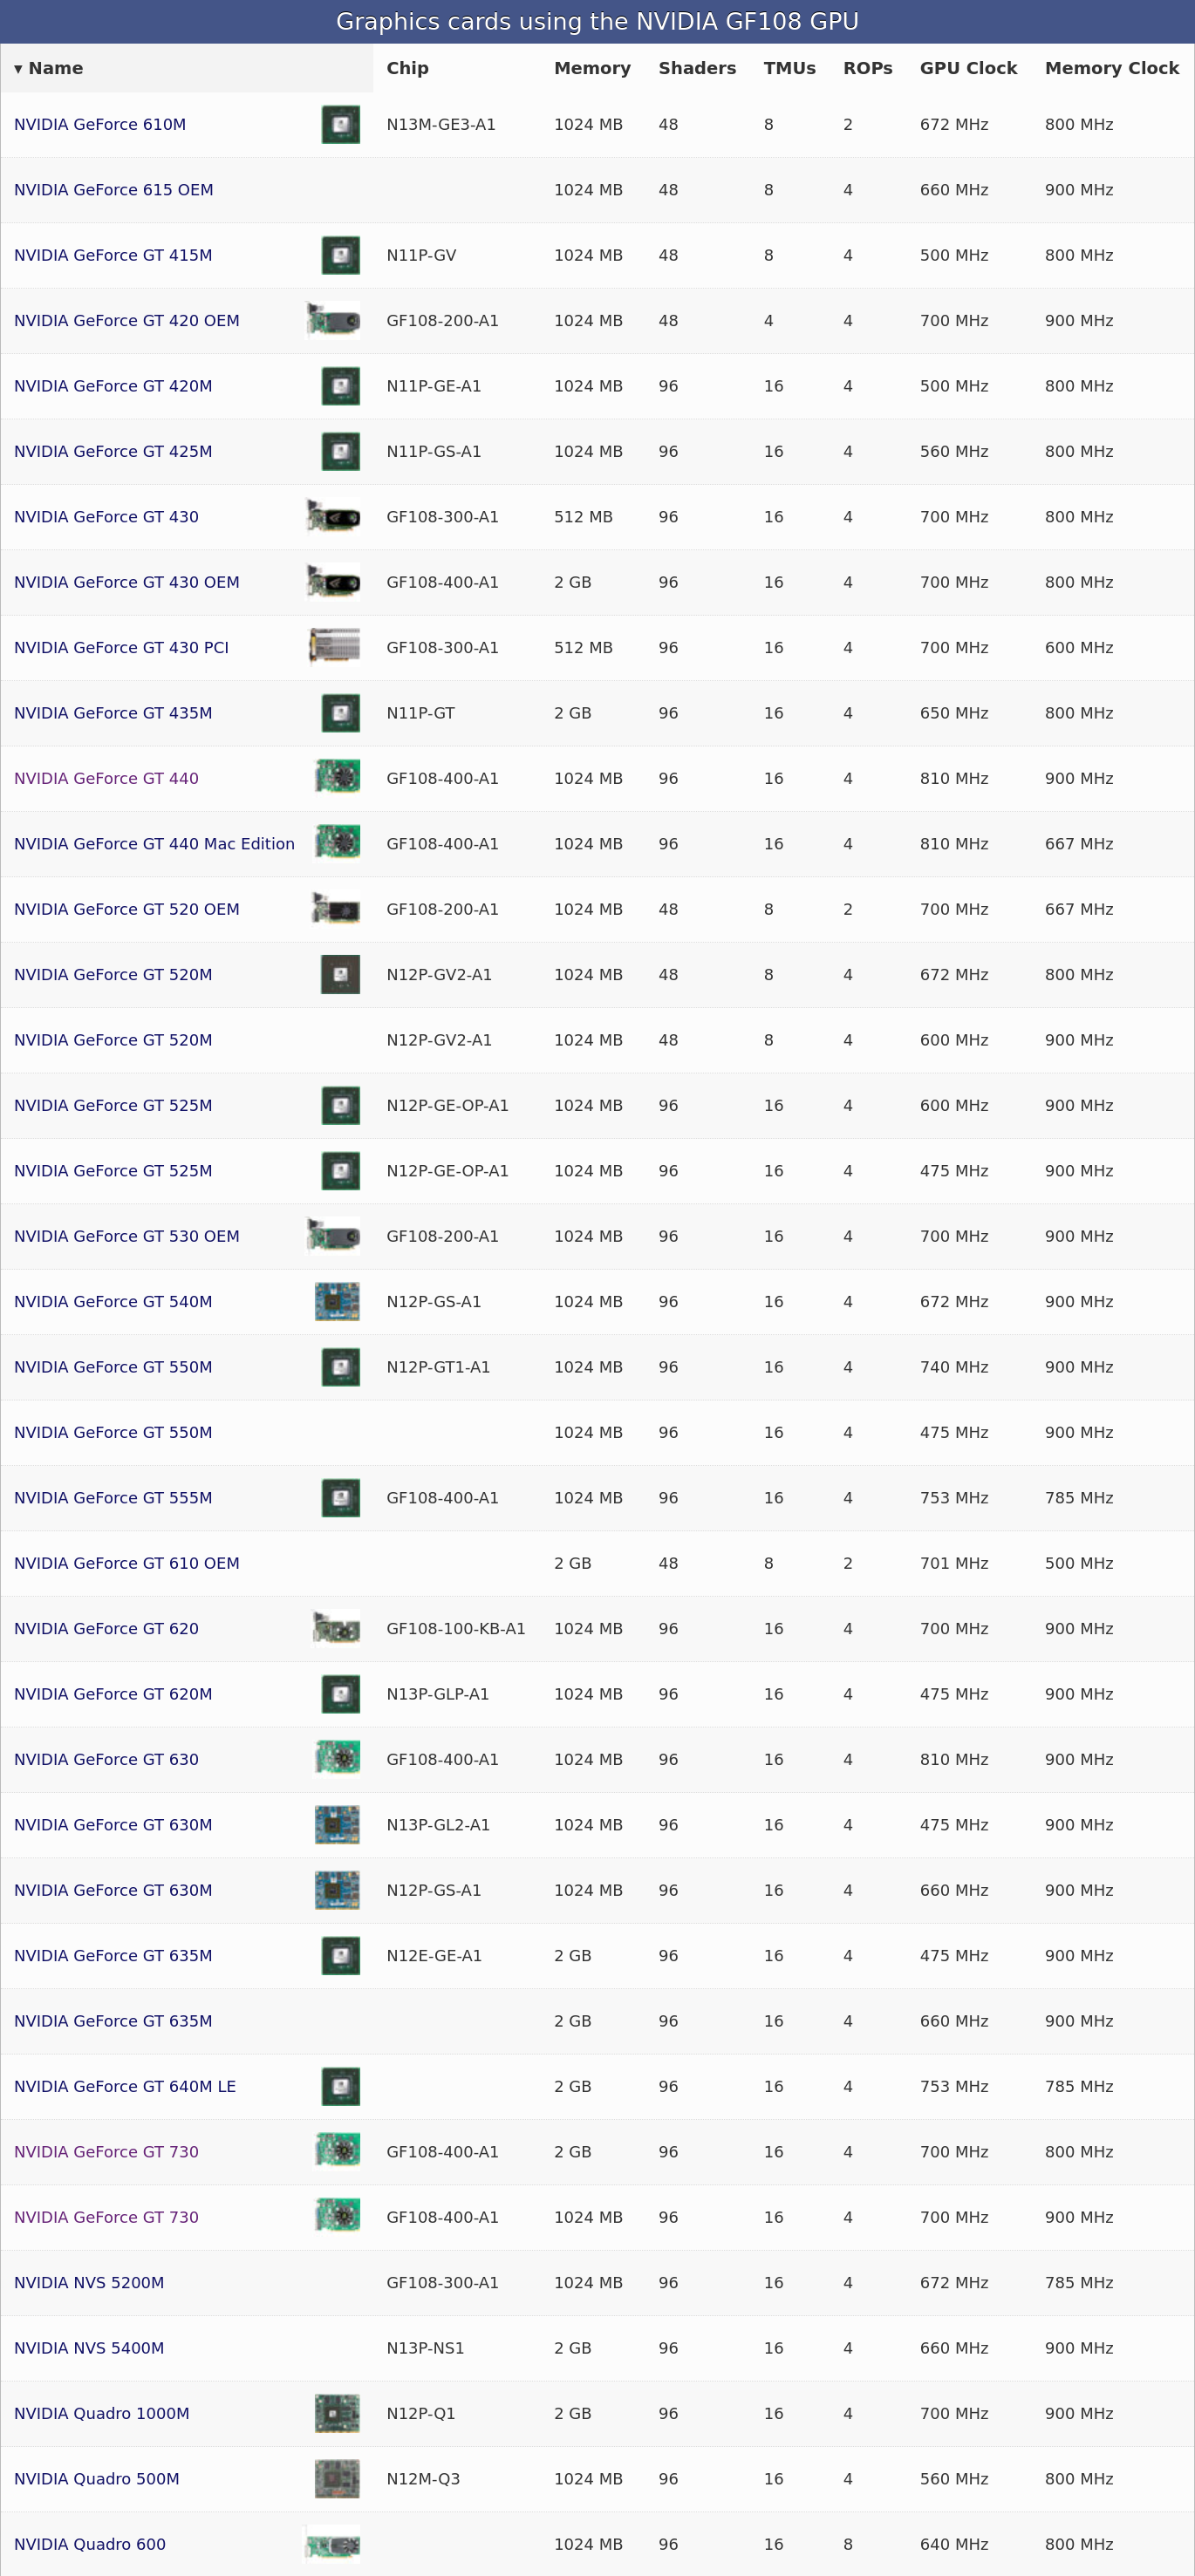The height and width of the screenshot is (2576, 1195).
Task: Open the NVIDIA GeForce GT 440 link
Action: point(106,778)
